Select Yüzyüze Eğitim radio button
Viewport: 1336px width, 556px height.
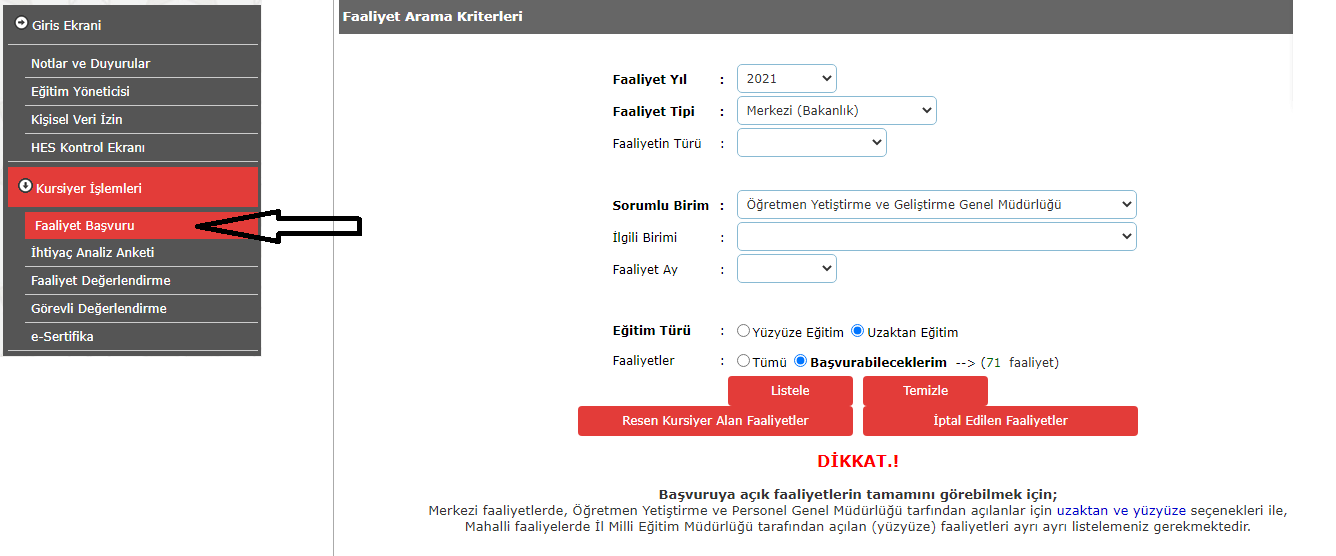point(743,331)
